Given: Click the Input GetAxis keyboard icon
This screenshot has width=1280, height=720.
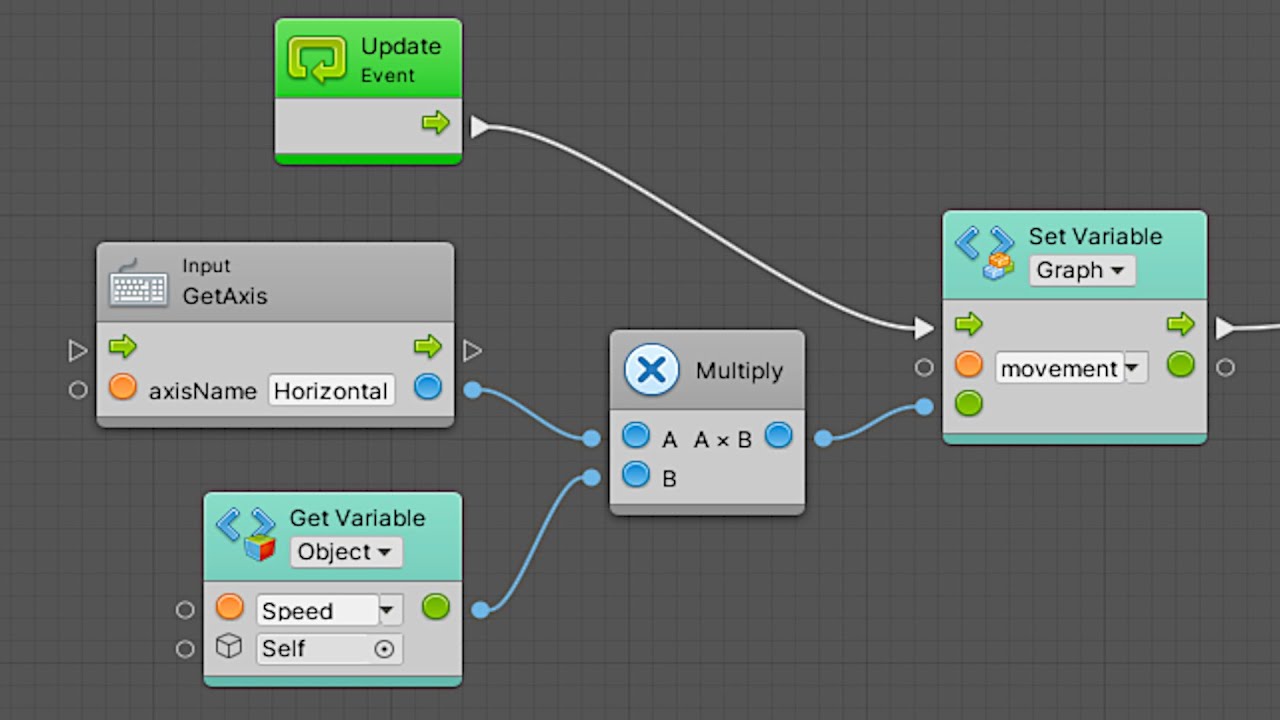Looking at the screenshot, I should tap(139, 284).
